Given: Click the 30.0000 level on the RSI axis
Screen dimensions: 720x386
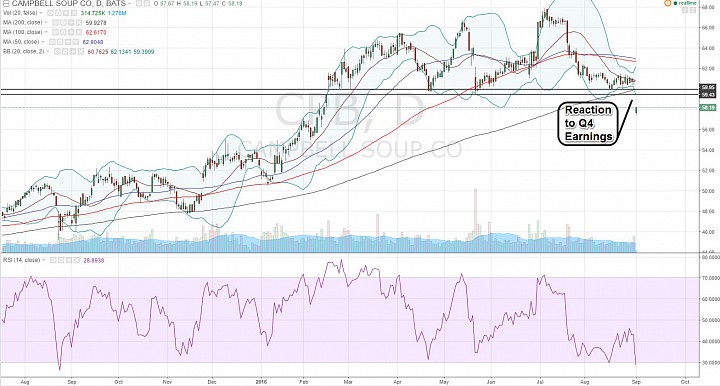Looking at the screenshot, I should [x=709, y=363].
